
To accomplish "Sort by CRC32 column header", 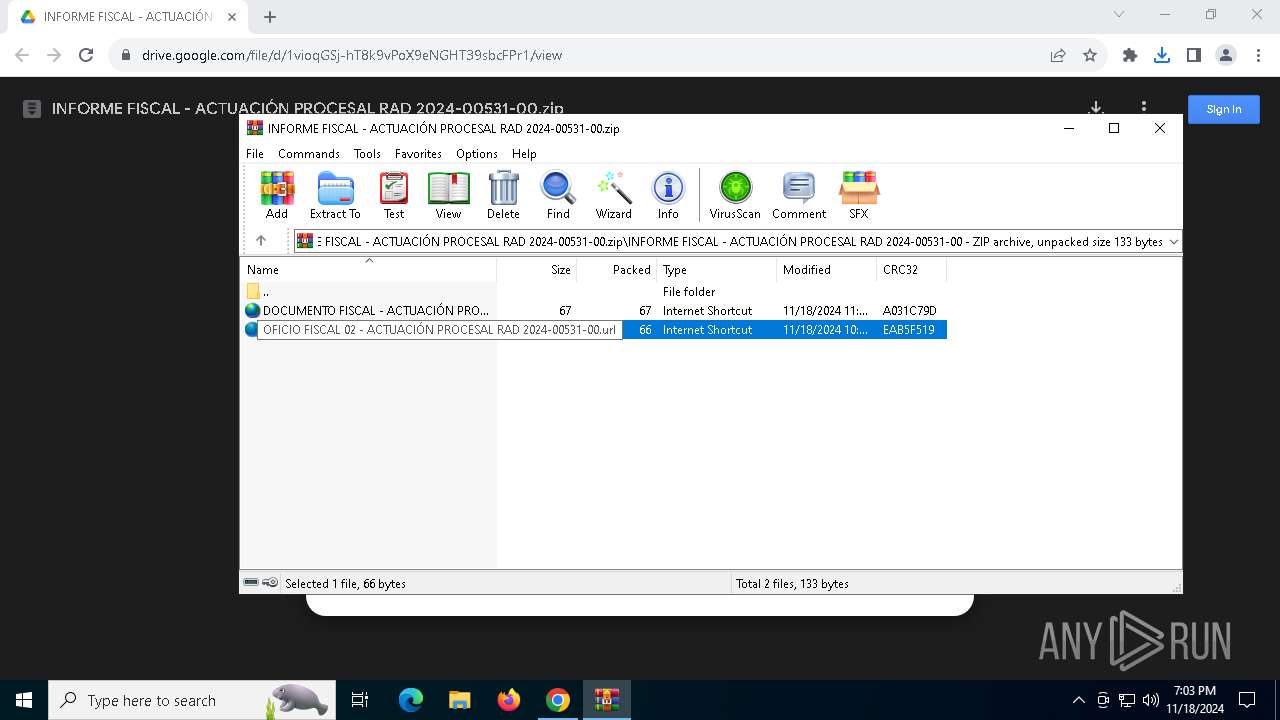I will click(911, 270).
